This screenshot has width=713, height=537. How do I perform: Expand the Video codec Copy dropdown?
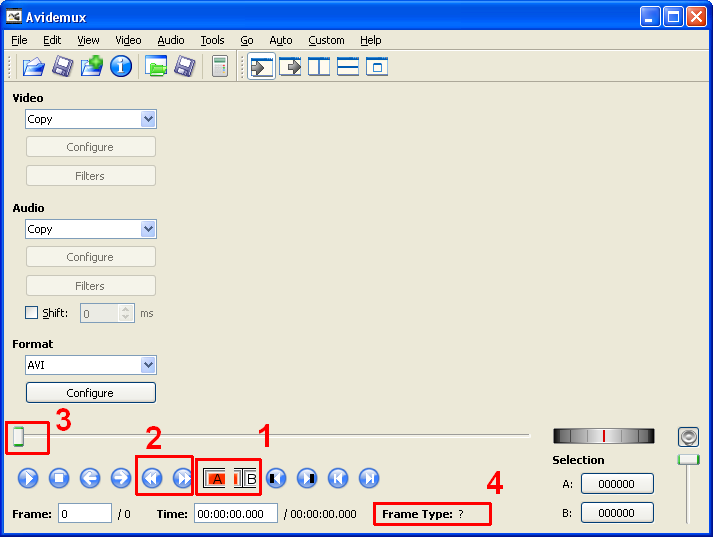(148, 119)
